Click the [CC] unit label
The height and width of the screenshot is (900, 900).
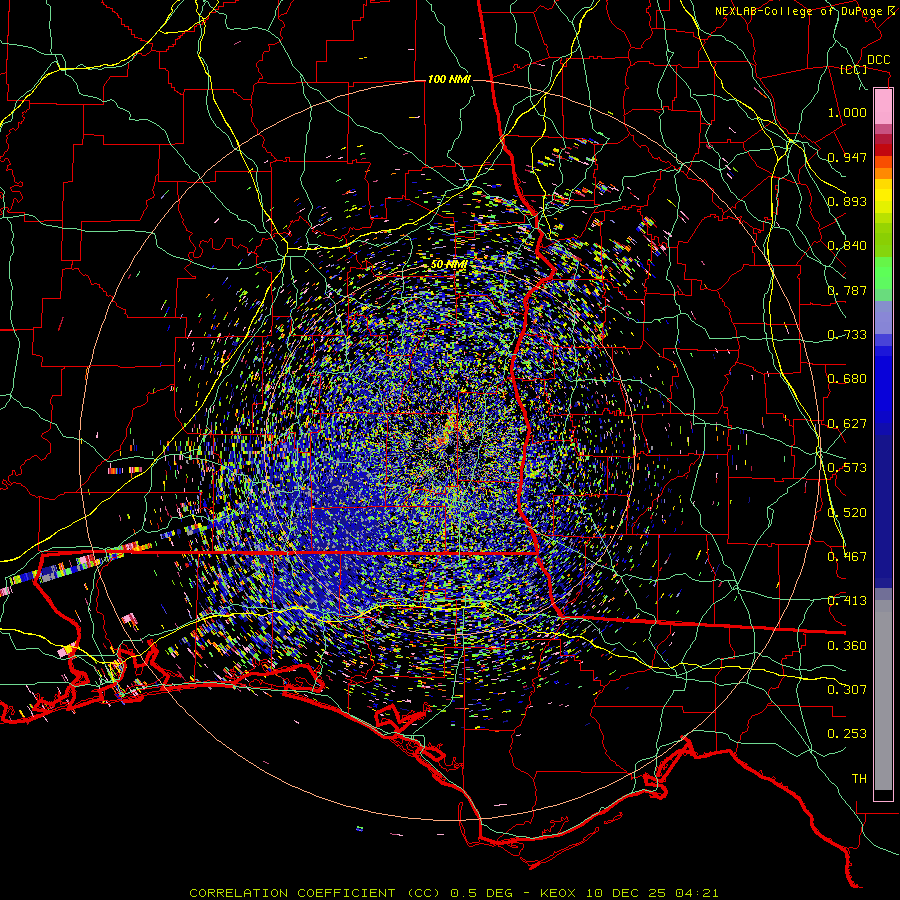click(854, 69)
